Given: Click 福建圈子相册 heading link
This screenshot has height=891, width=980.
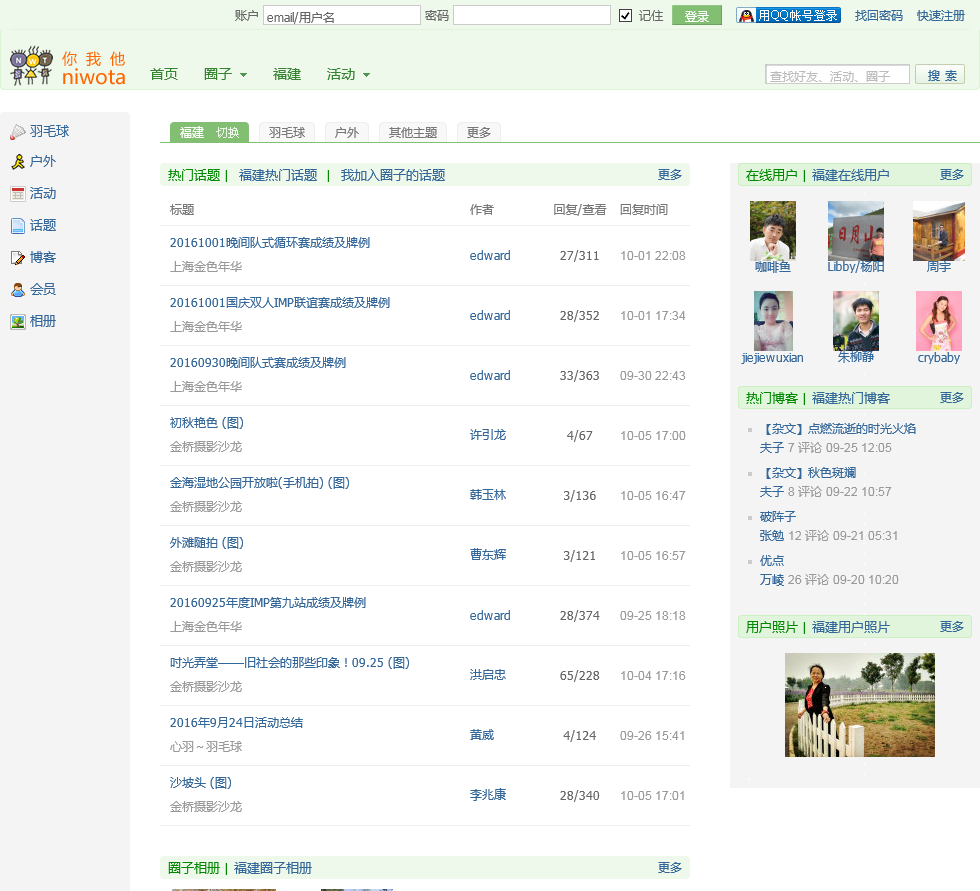Looking at the screenshot, I should click(272, 869).
